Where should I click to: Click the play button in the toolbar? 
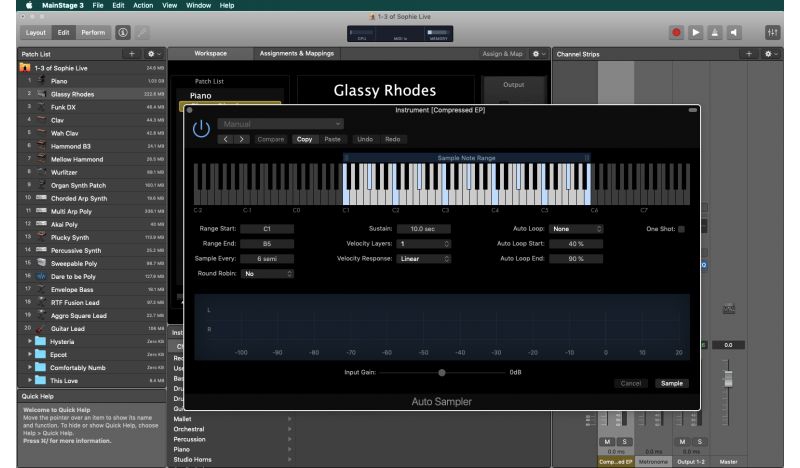pyautogui.click(x=695, y=33)
